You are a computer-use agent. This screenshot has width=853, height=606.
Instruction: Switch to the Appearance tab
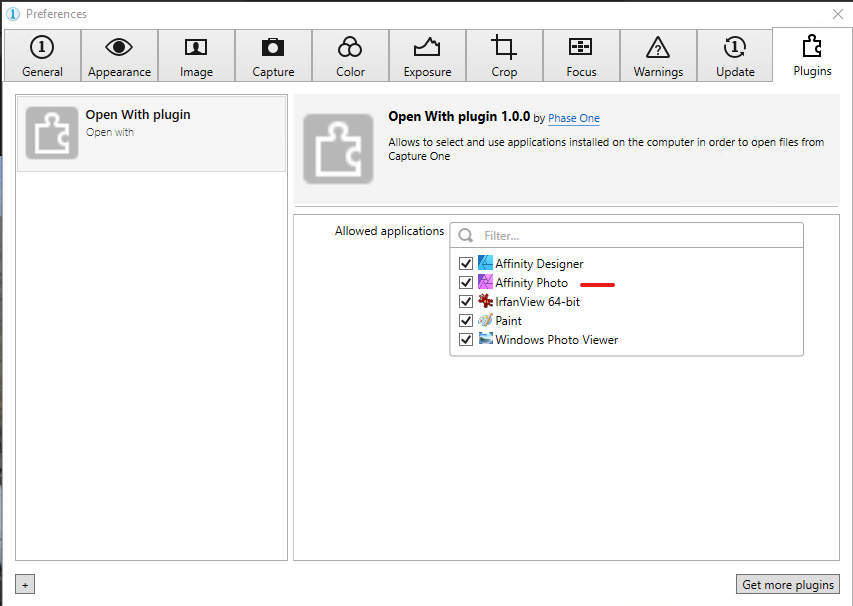tap(119, 56)
